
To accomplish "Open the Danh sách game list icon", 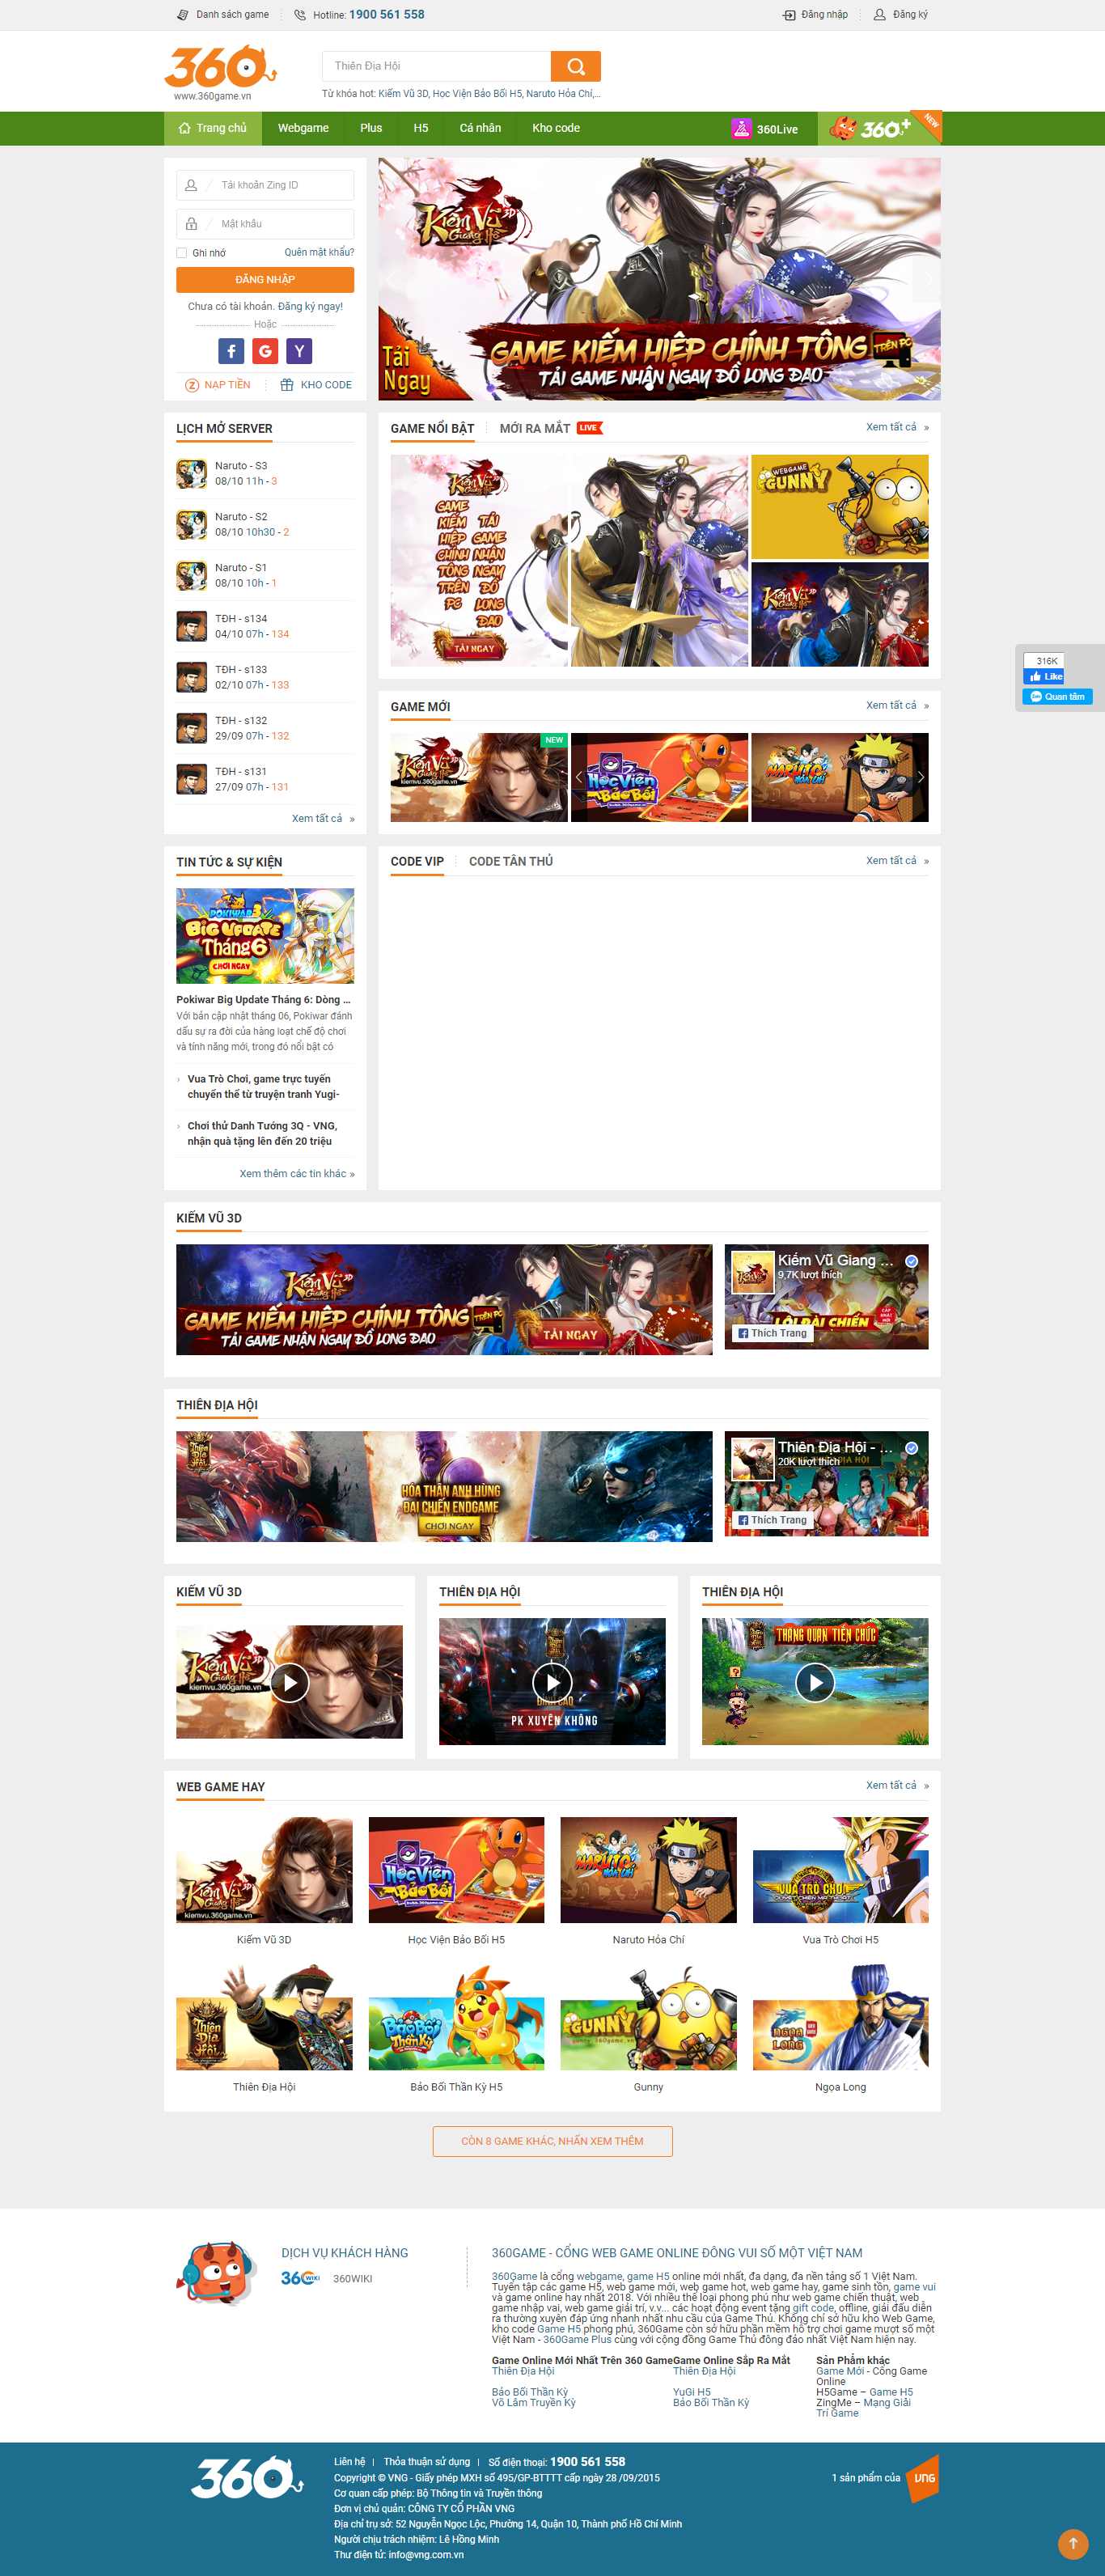I will 182,15.
